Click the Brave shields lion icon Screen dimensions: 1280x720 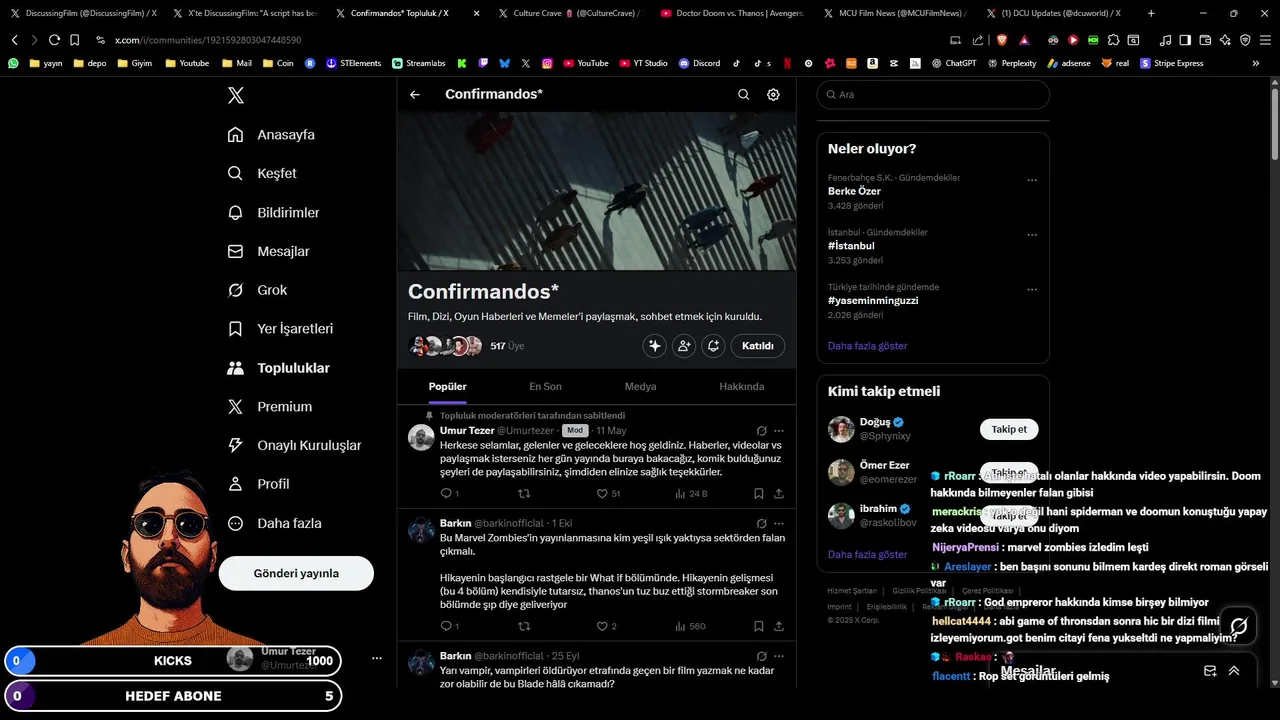1002,40
